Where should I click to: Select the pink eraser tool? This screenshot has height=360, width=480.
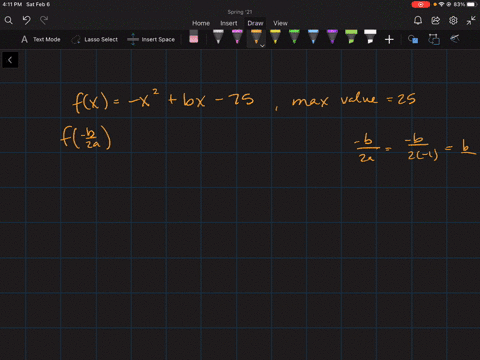(194, 37)
